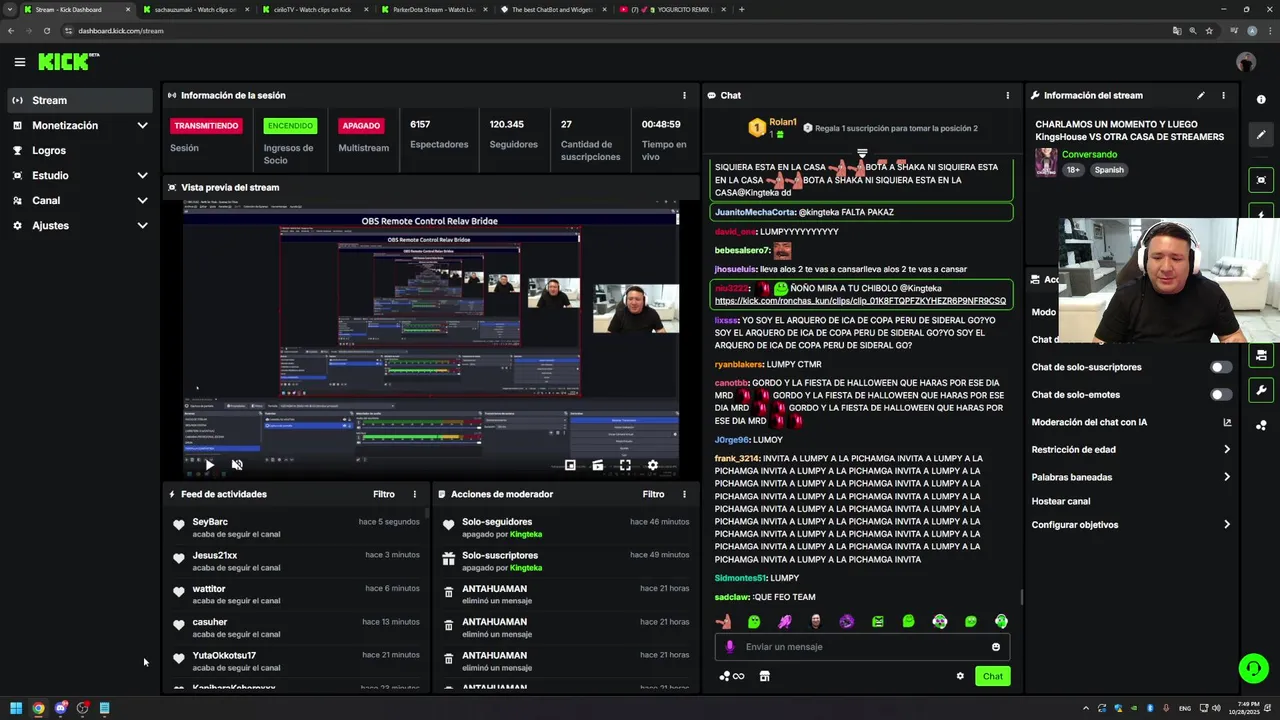This screenshot has height=720, width=1280.
Task: Expand the Monetización sidebar section
Action: point(142,125)
